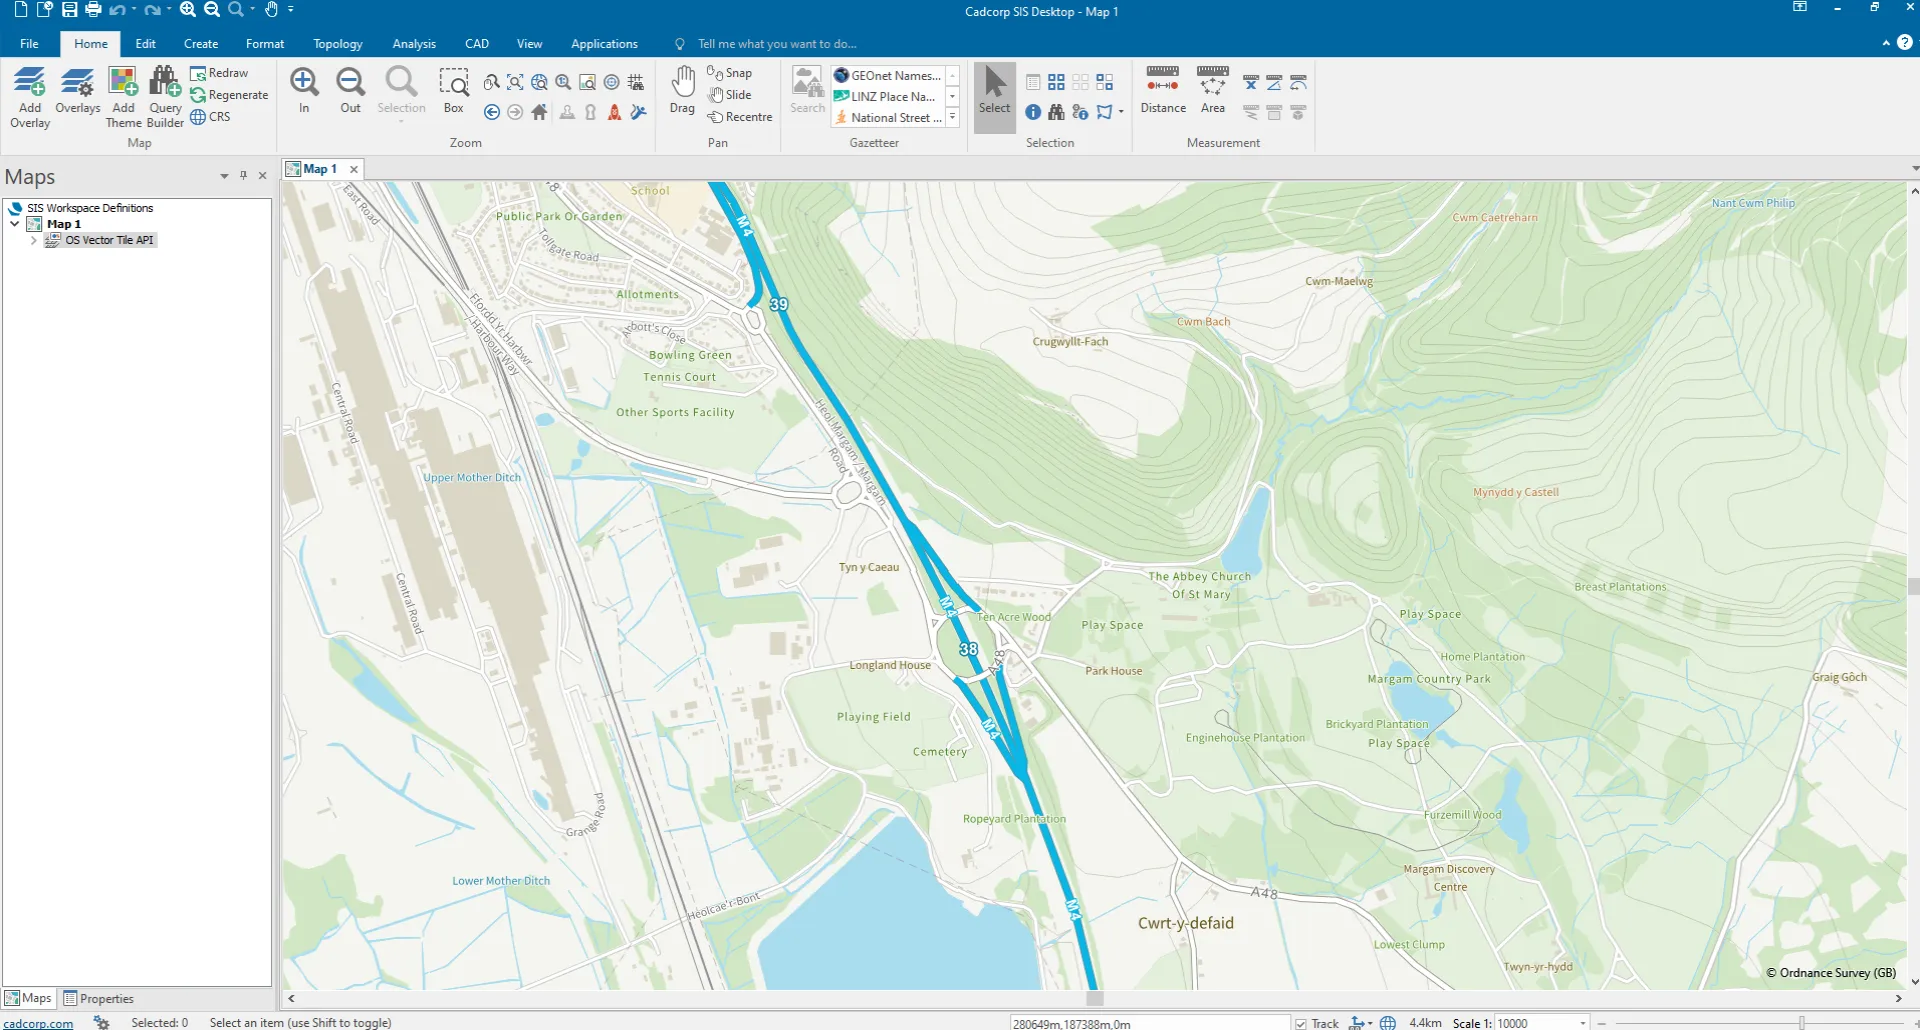1920x1030 pixels.
Task: Click the invert selection grid icon
Action: [1104, 82]
